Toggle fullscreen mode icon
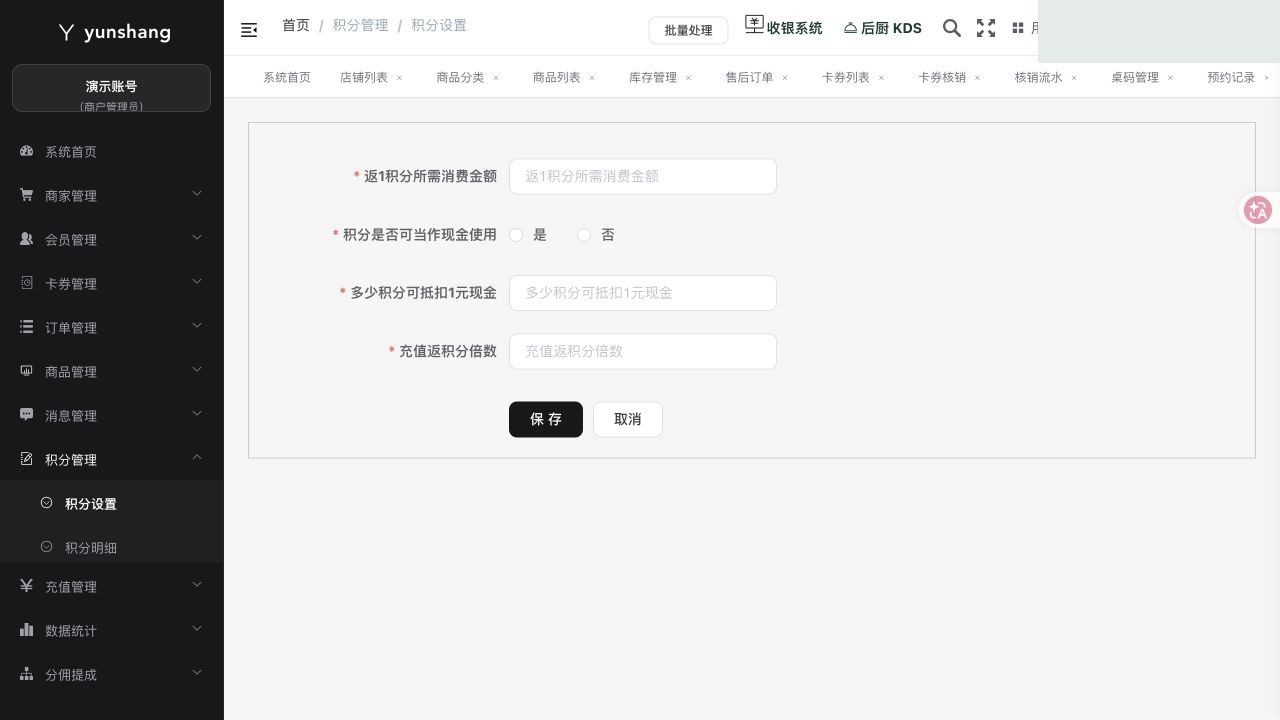Image resolution: width=1280 pixels, height=720 pixels. click(986, 28)
